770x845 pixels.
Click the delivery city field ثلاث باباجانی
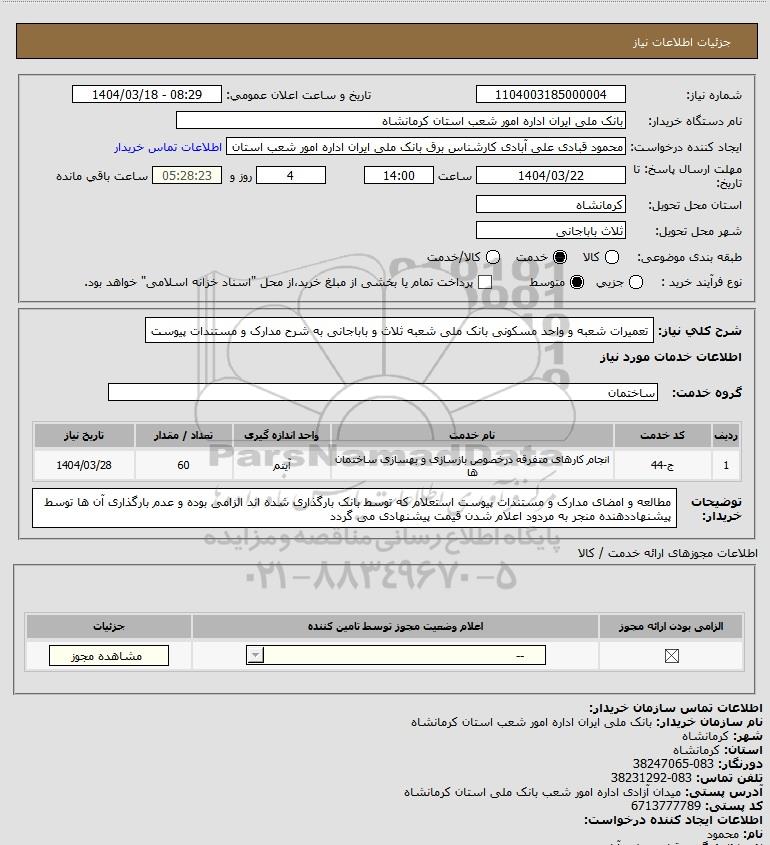551,231
